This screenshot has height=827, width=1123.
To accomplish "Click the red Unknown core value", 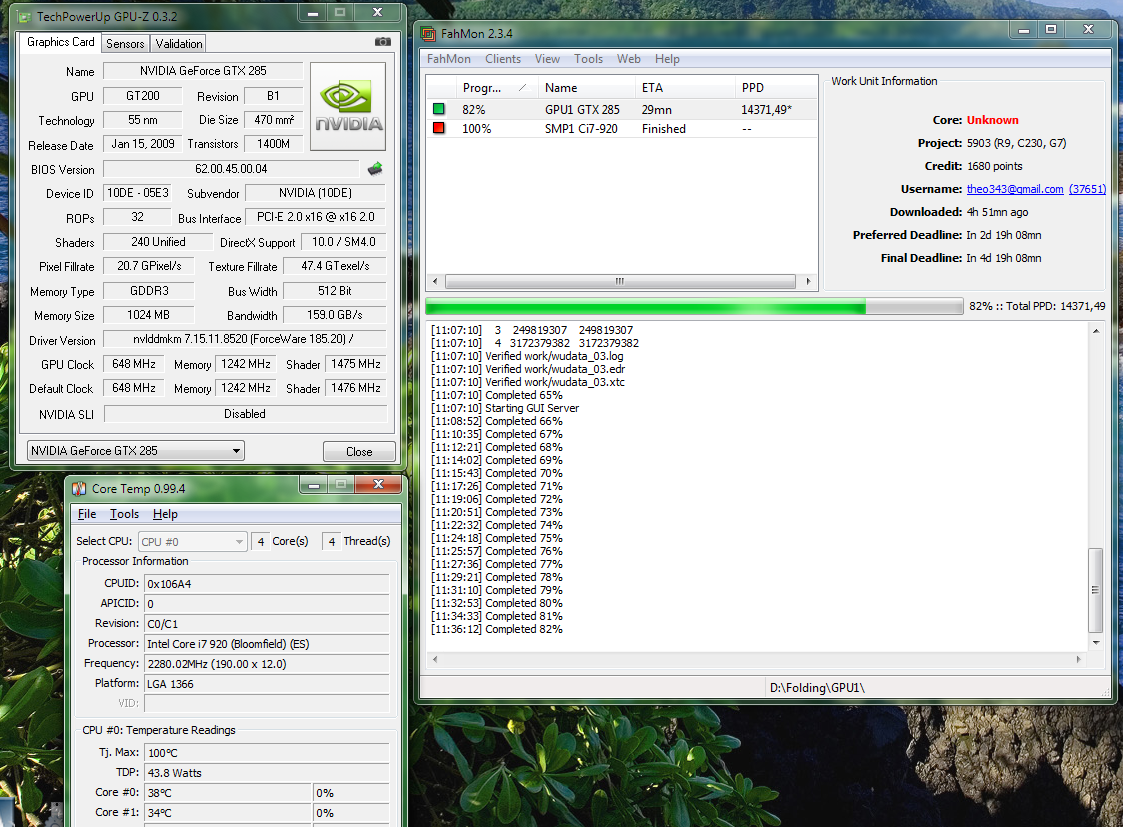I will click(x=993, y=120).
